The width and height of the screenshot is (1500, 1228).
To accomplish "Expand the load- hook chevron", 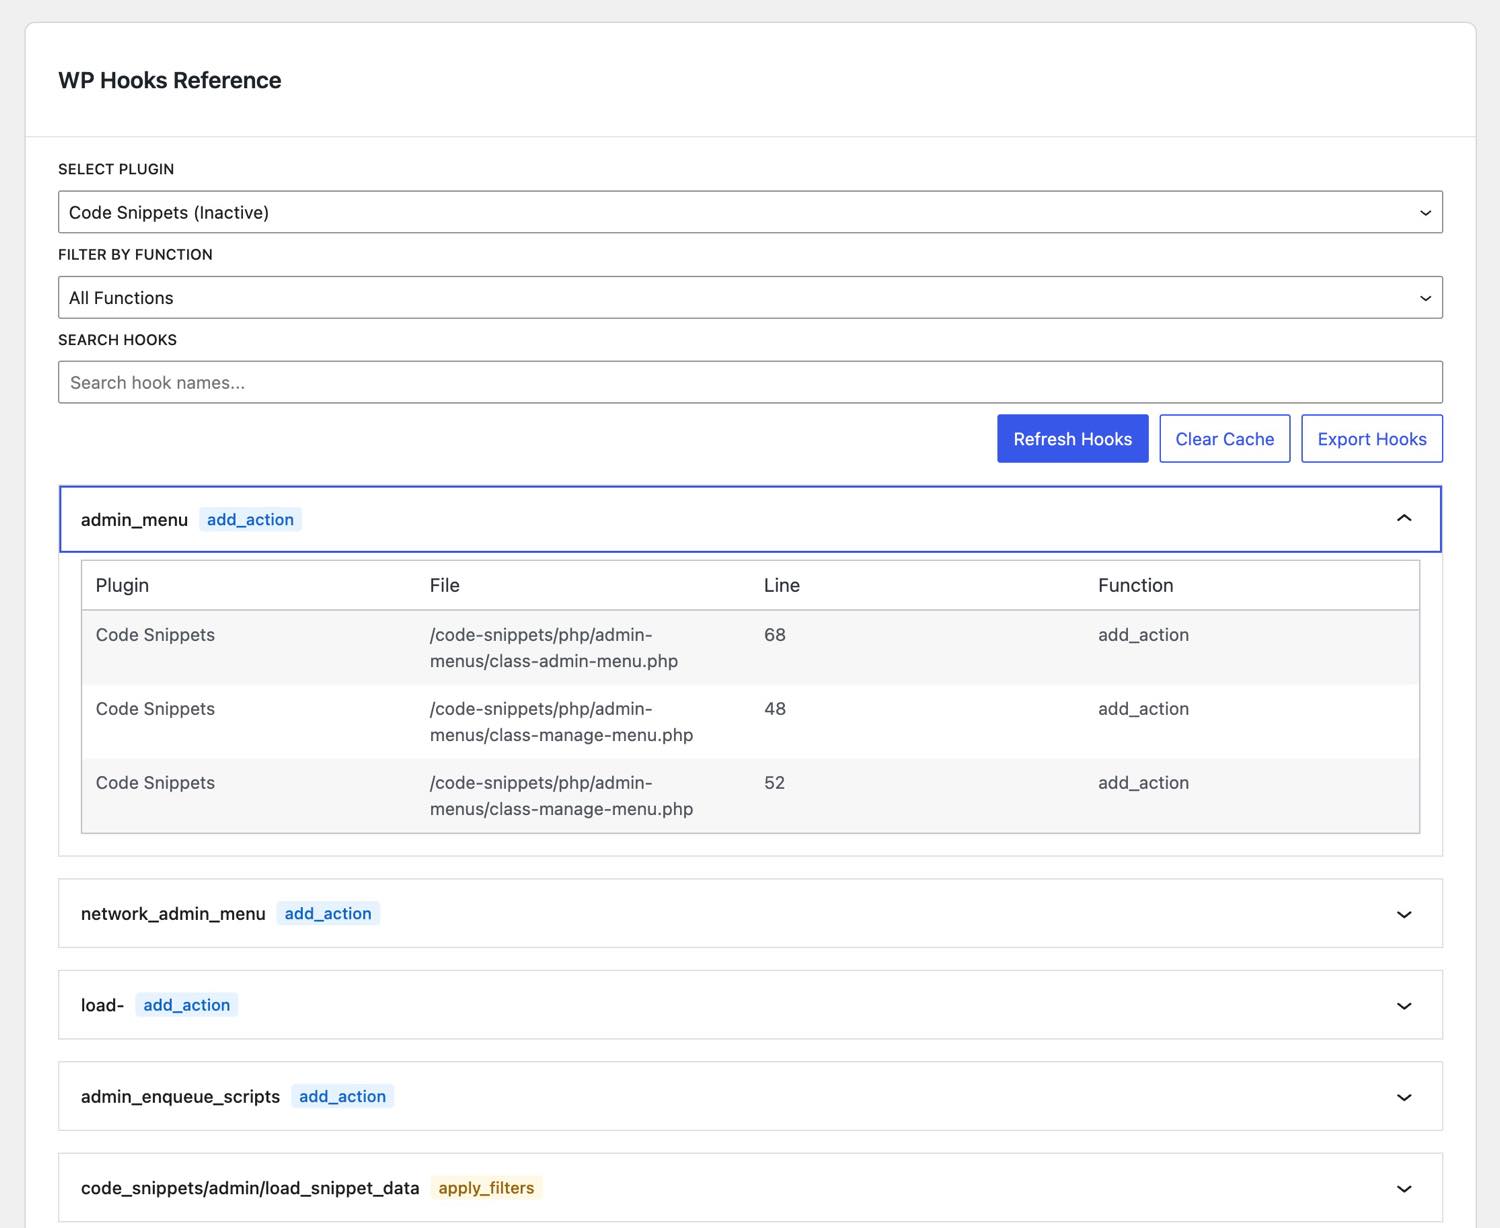I will 1404,1006.
